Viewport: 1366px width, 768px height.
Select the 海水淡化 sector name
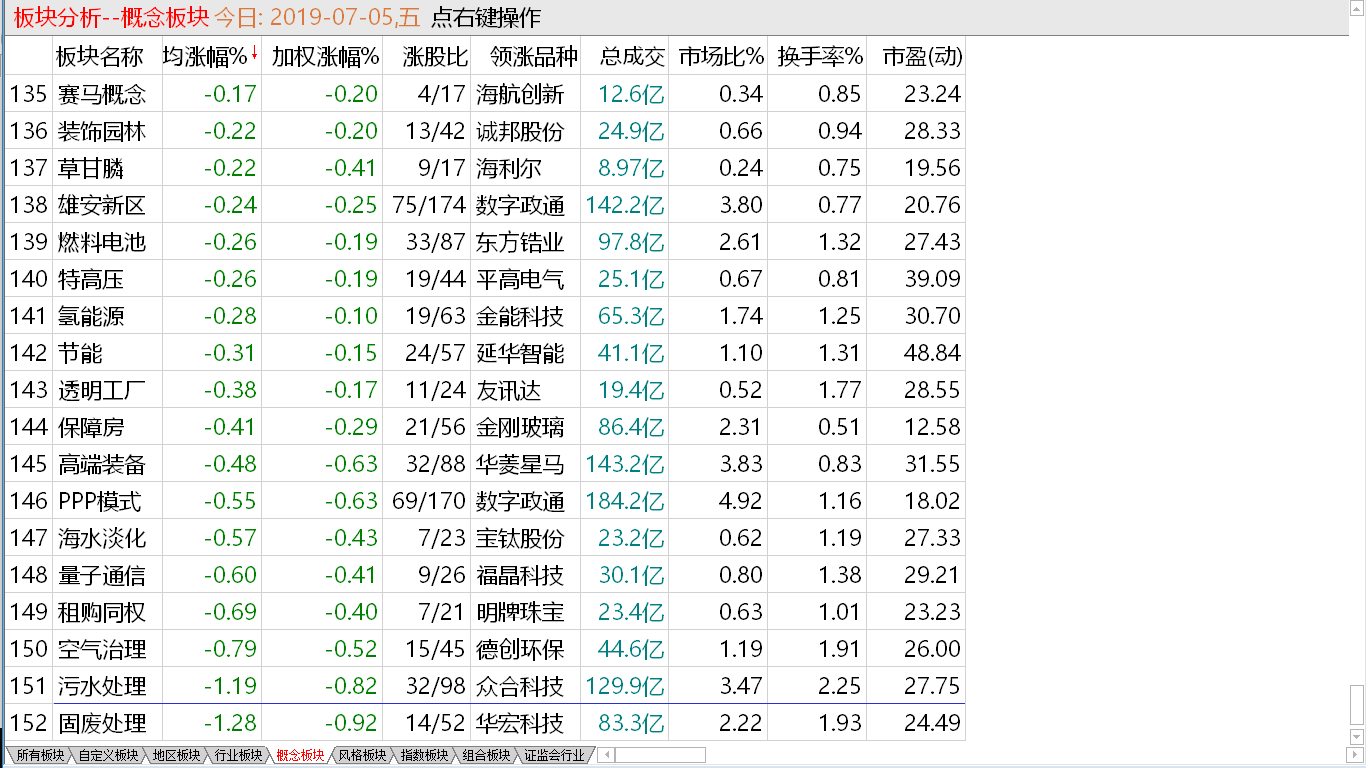[x=101, y=538]
